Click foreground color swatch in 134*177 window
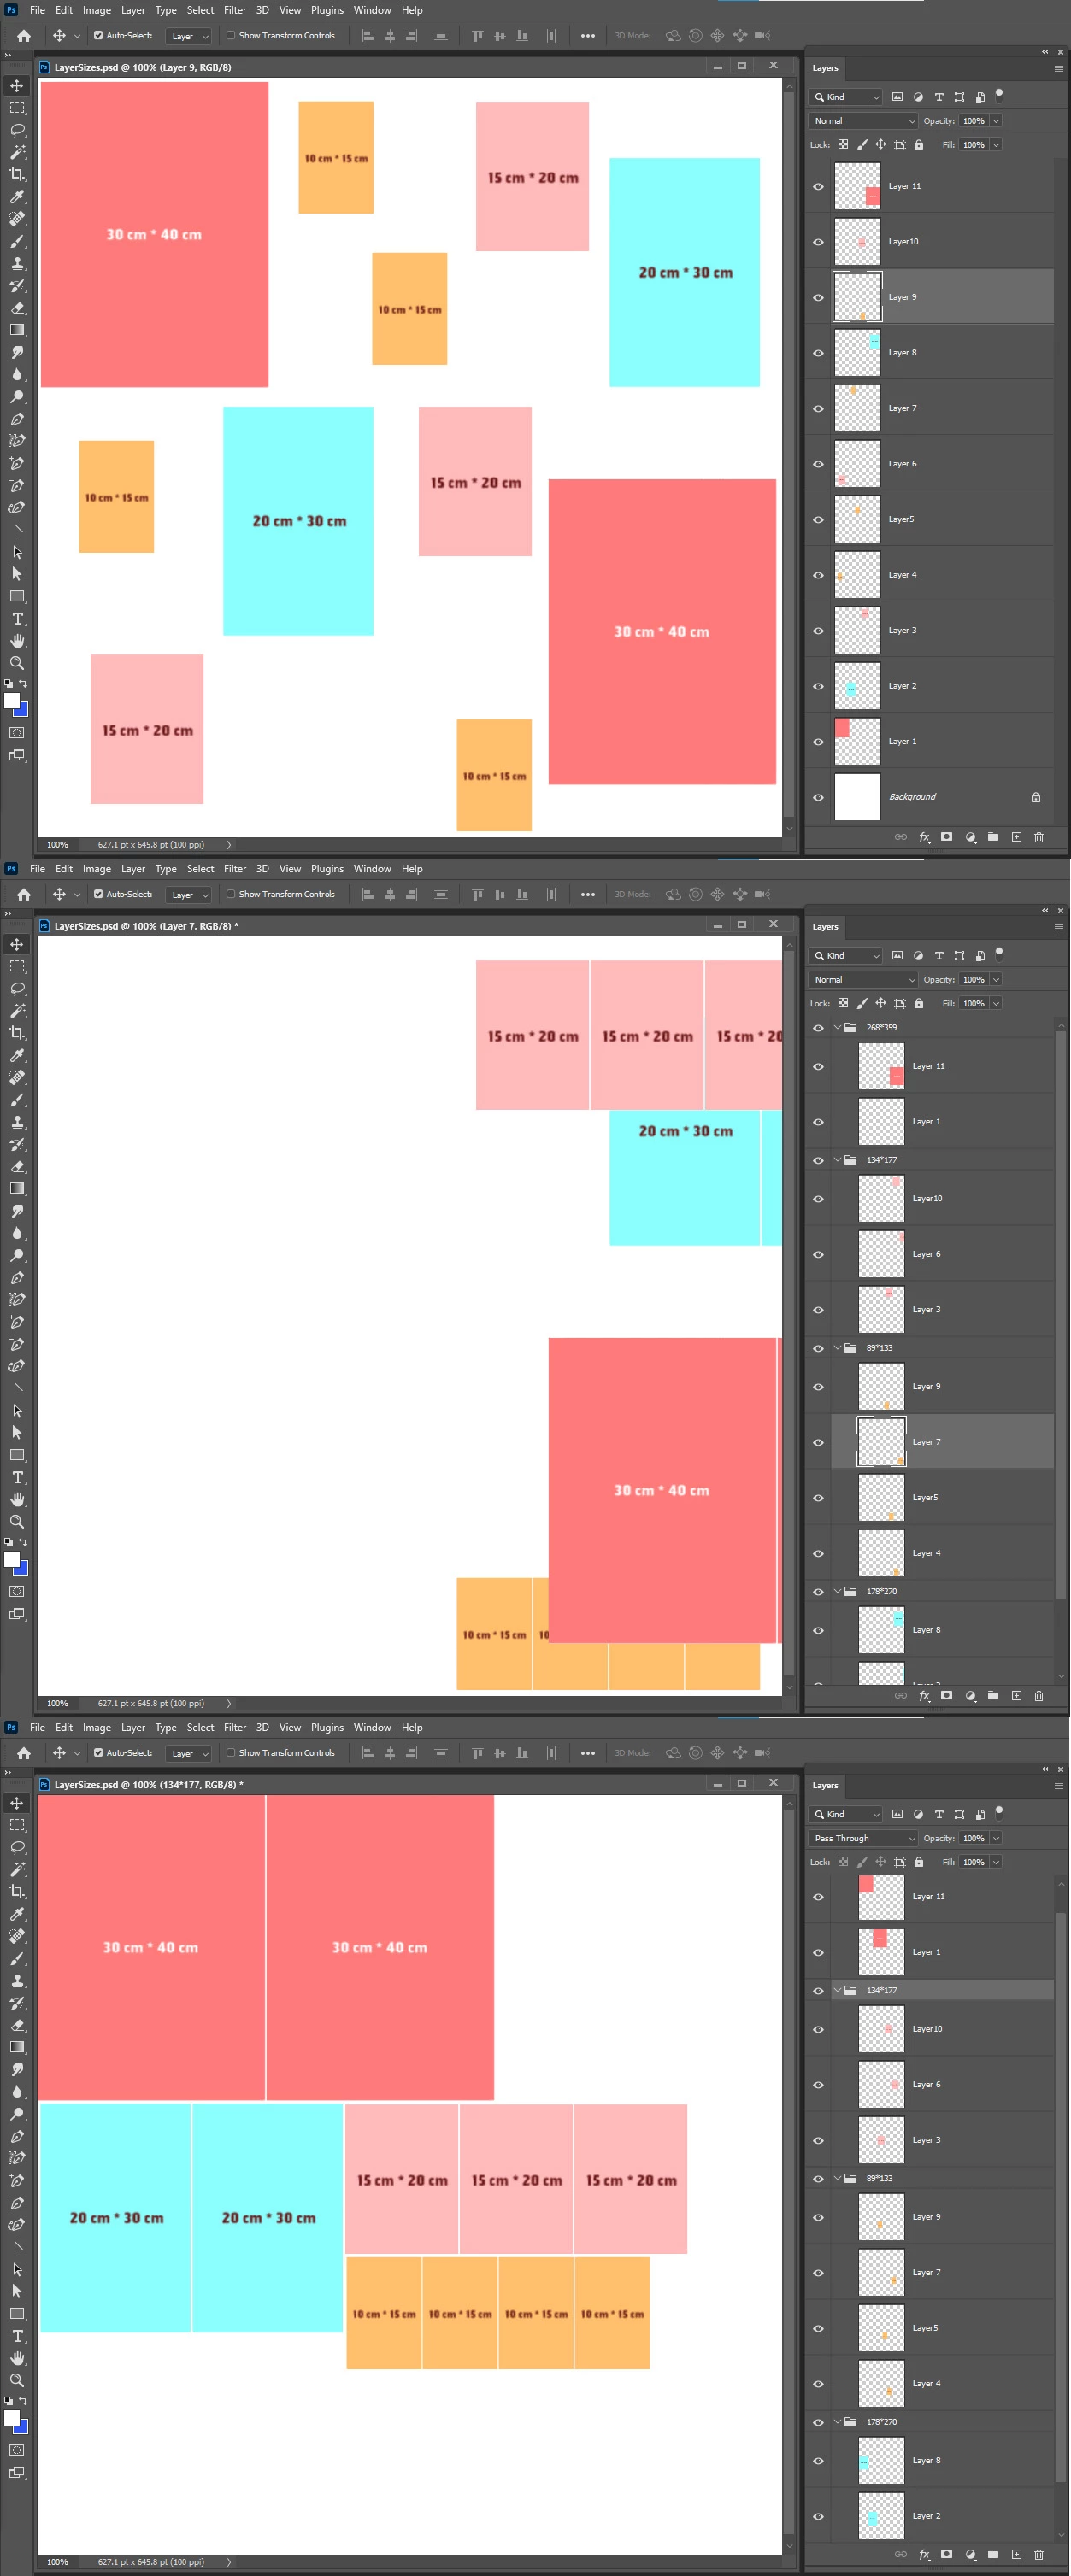Screen dimensions: 1071x2576 point(12,2418)
